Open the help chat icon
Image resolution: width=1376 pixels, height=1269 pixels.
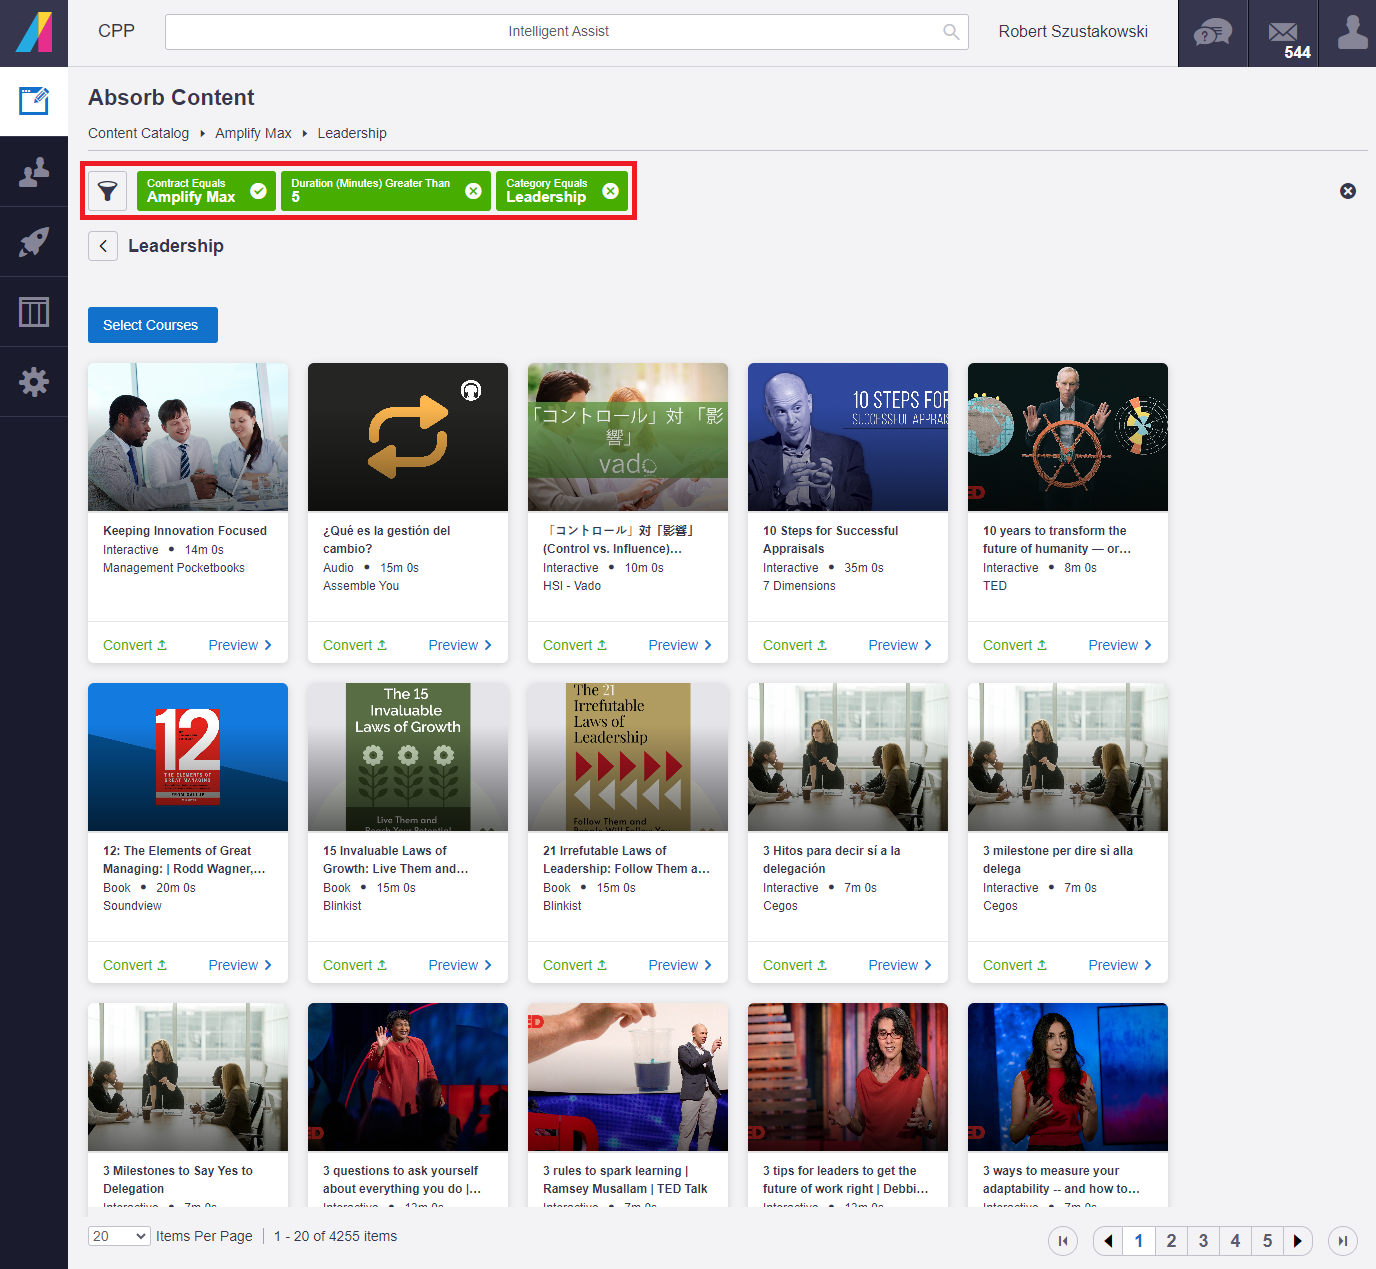1213,33
